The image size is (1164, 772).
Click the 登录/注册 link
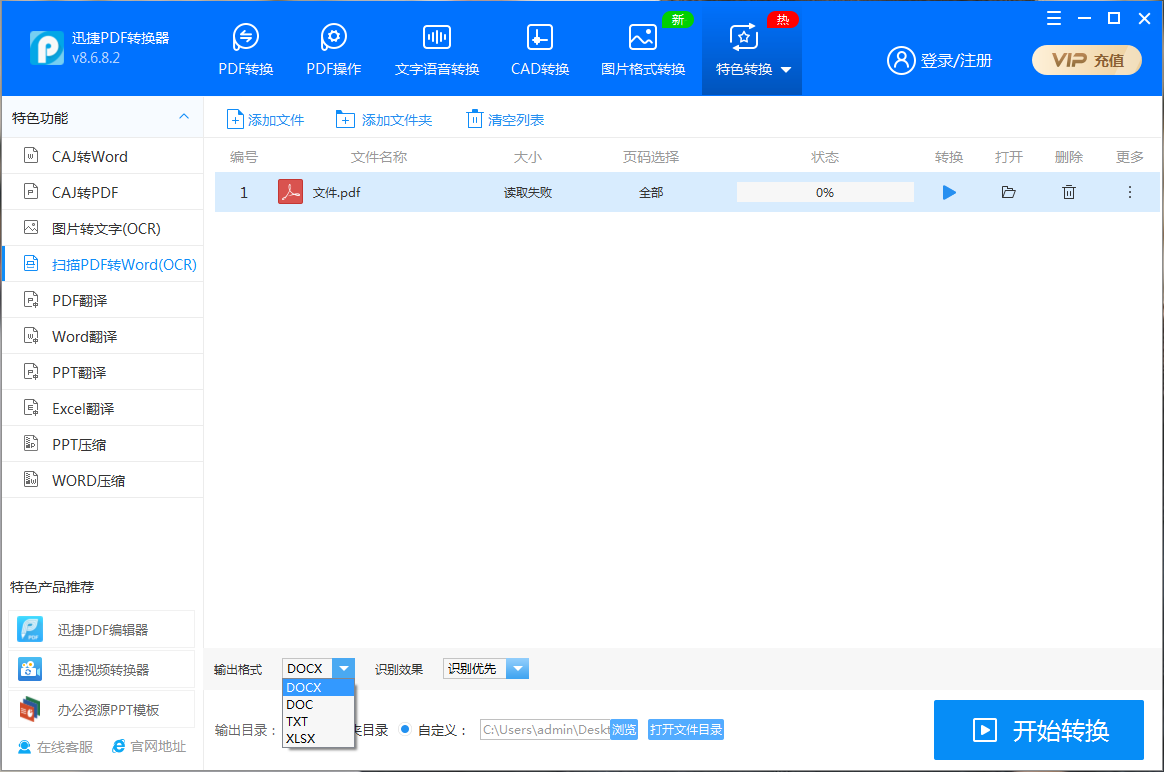coord(956,61)
